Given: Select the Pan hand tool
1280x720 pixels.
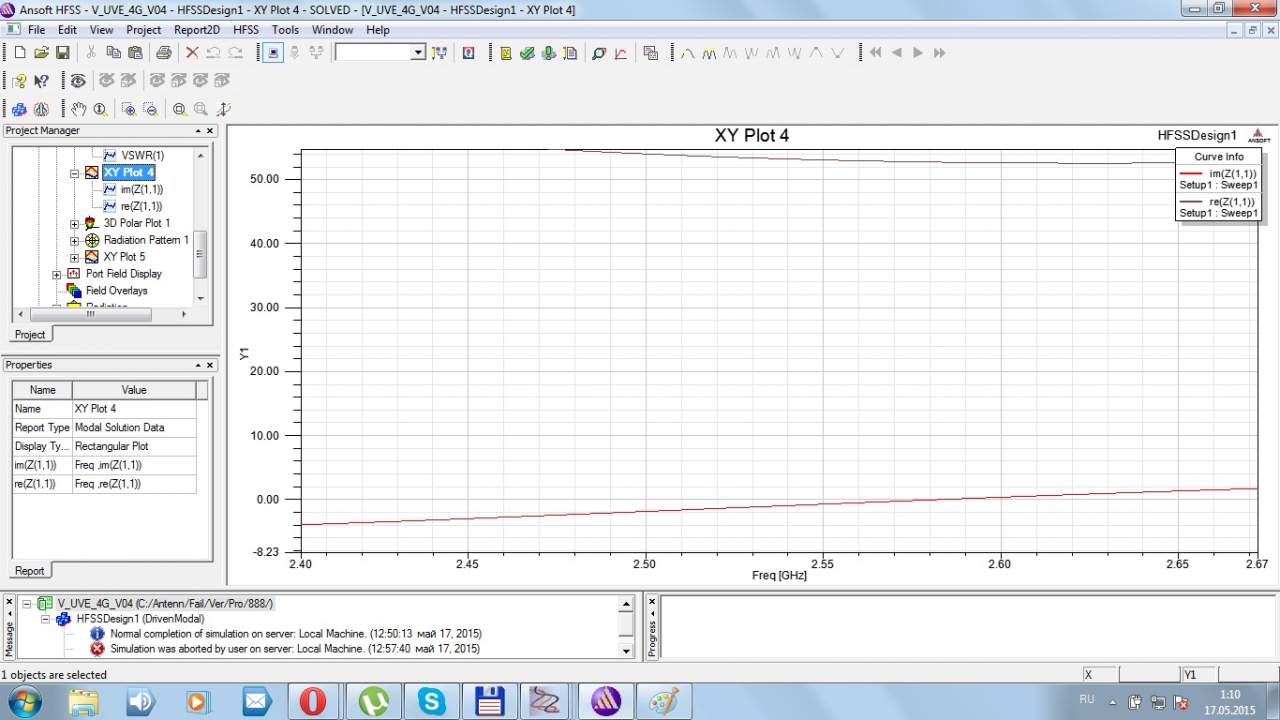Looking at the screenshot, I should tap(79, 109).
